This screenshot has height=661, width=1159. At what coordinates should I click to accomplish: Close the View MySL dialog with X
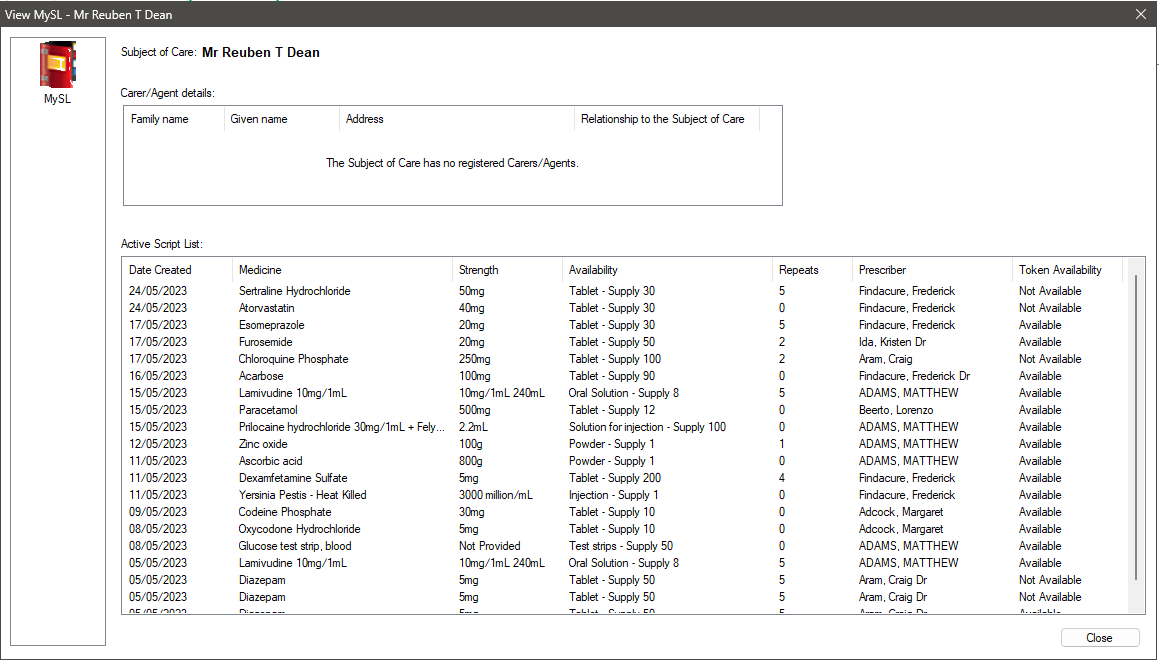(1141, 14)
